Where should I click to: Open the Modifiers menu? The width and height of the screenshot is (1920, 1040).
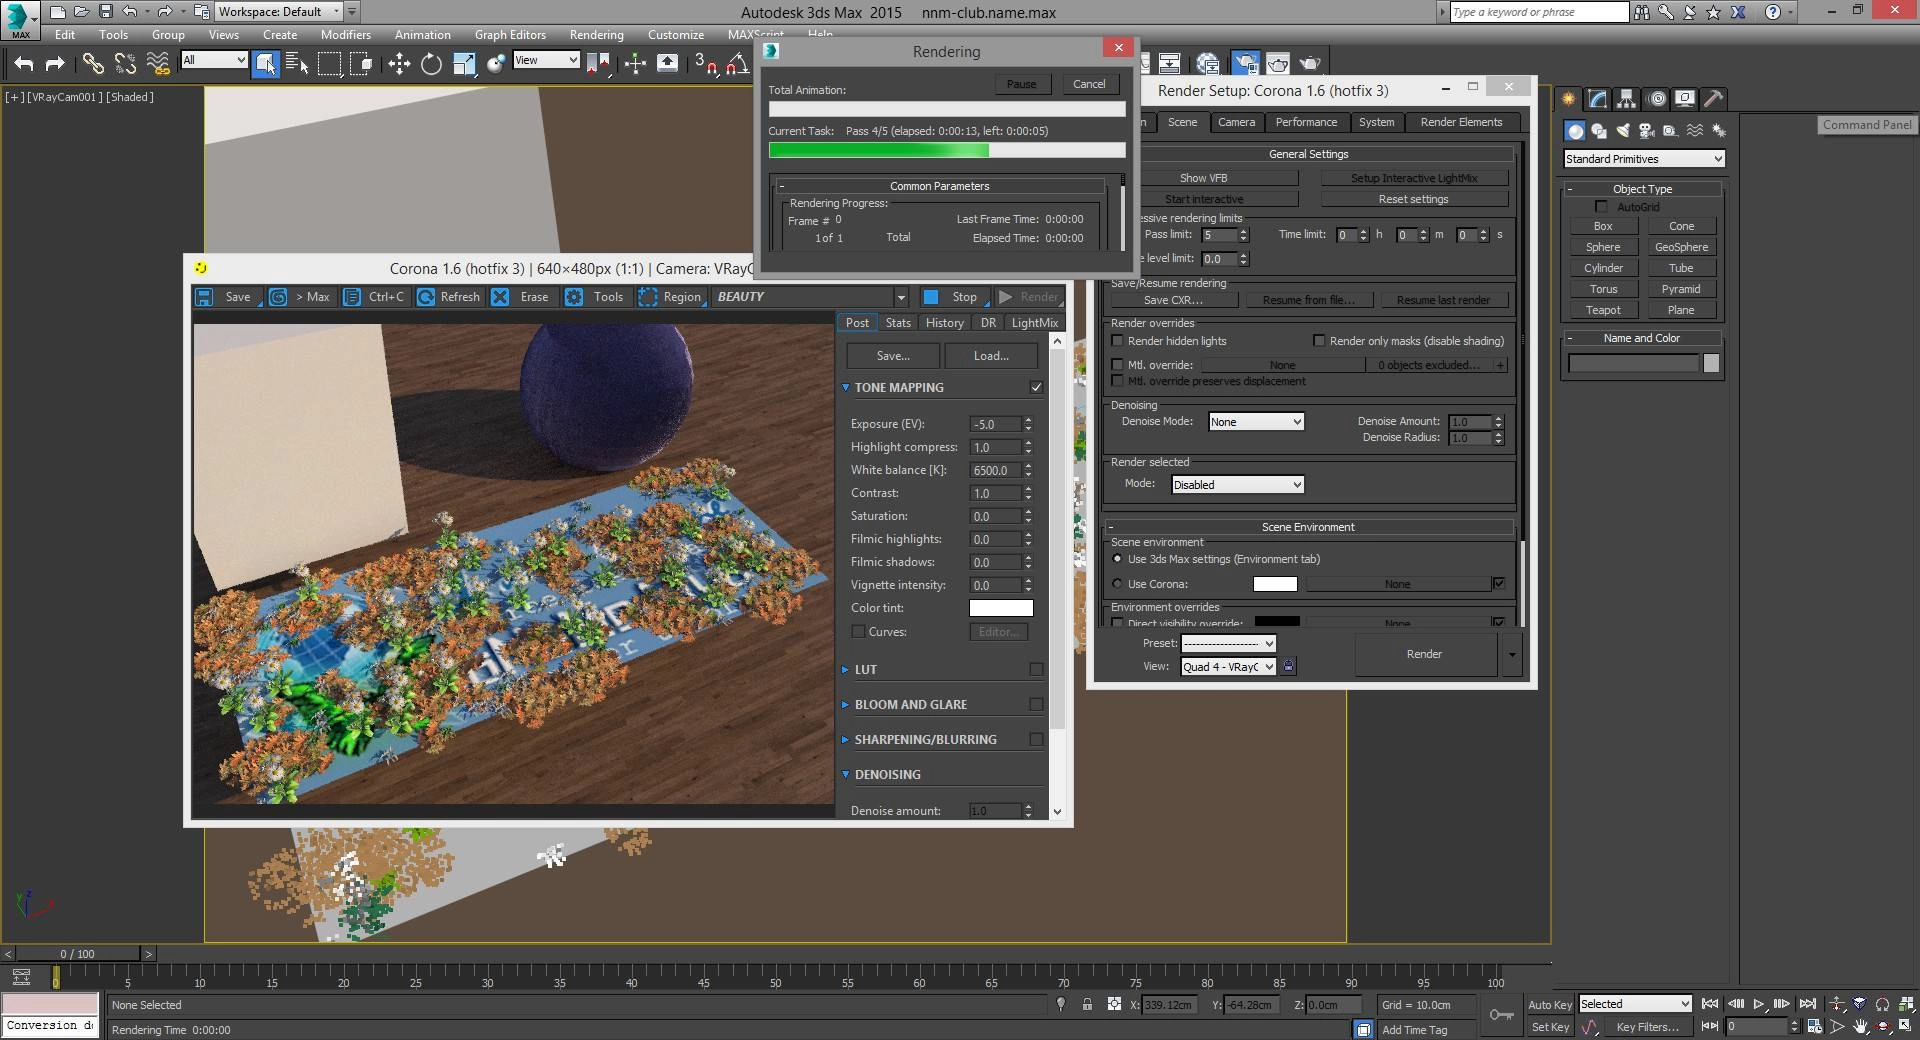[x=345, y=35]
